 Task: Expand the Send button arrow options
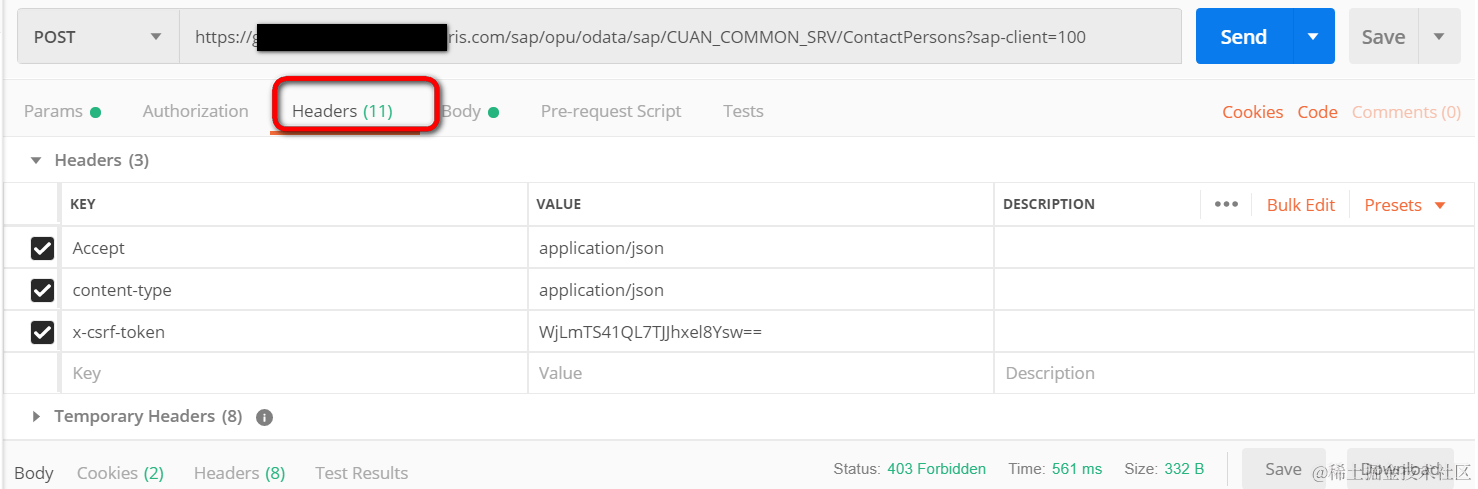pos(1313,37)
